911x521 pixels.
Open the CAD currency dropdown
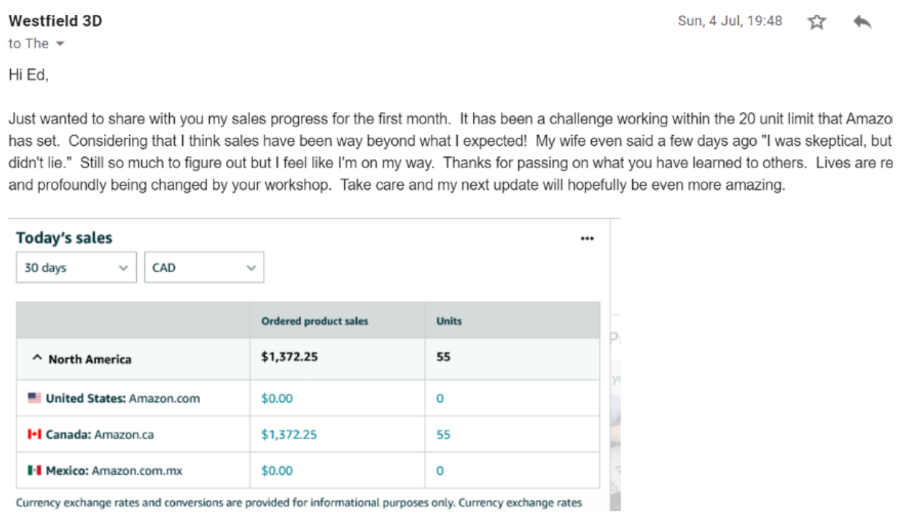point(204,267)
